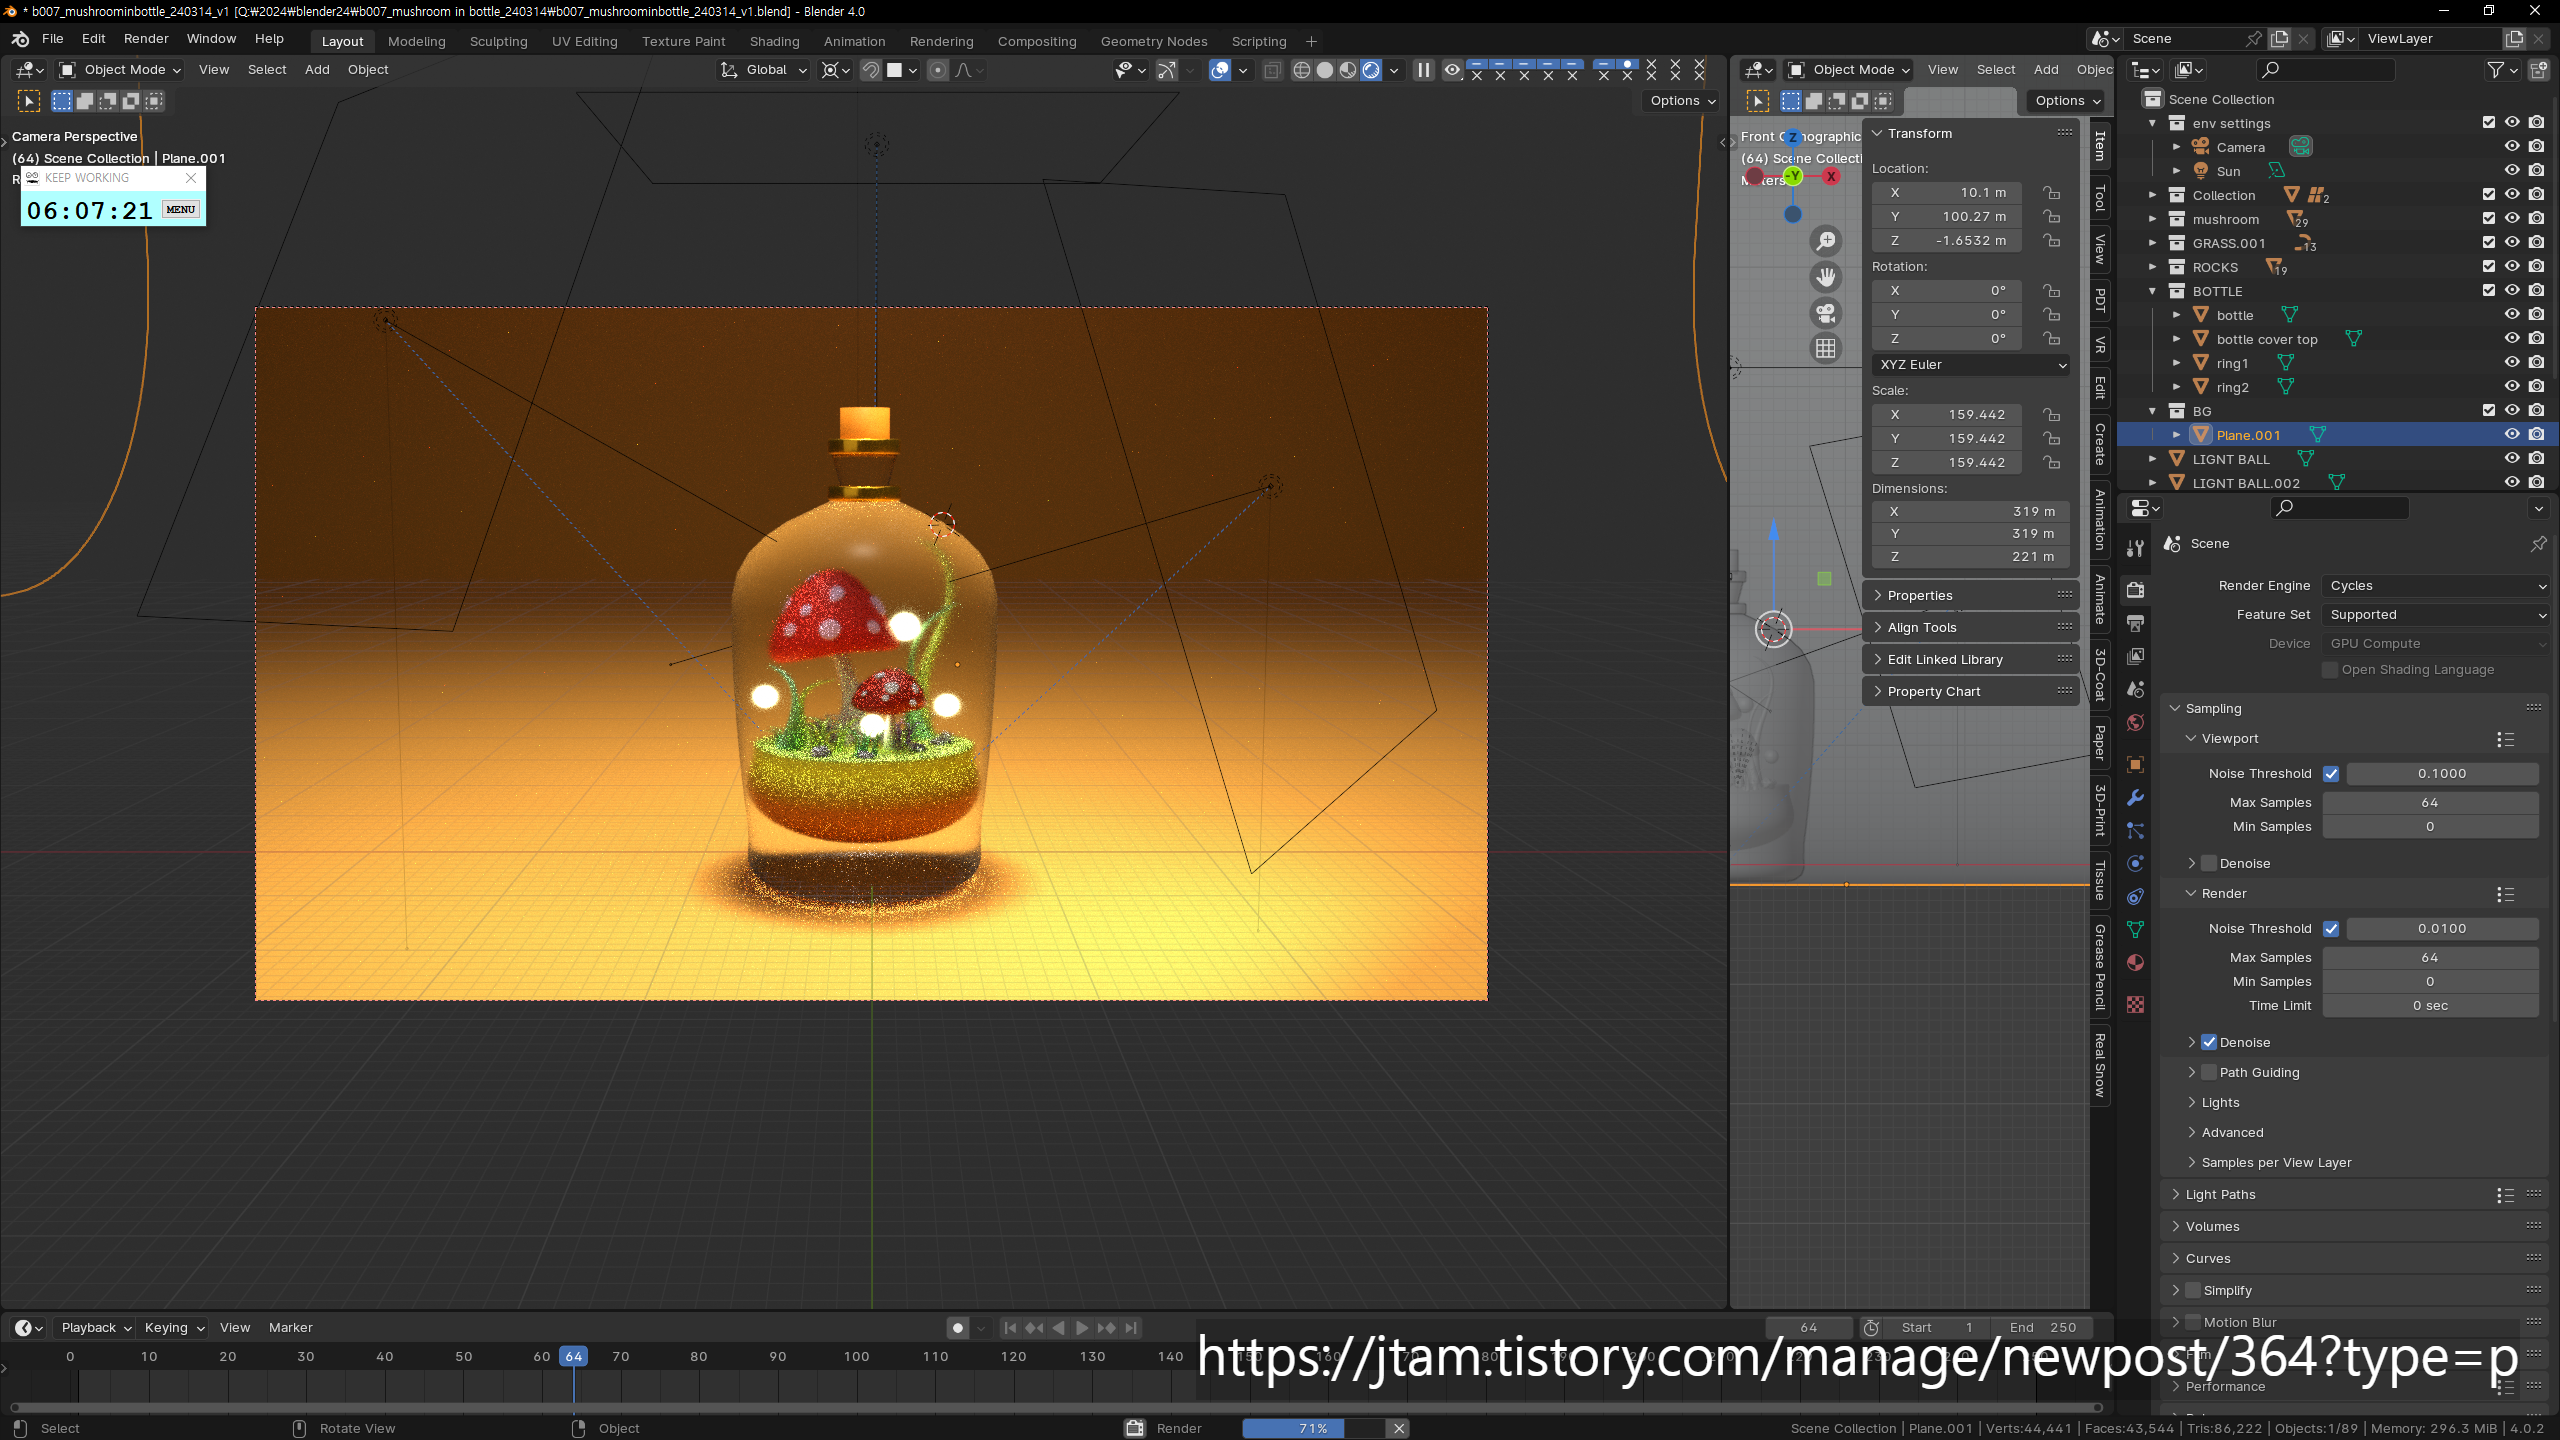
Task: Open the UV Editing workspace tab
Action: pos(585,41)
